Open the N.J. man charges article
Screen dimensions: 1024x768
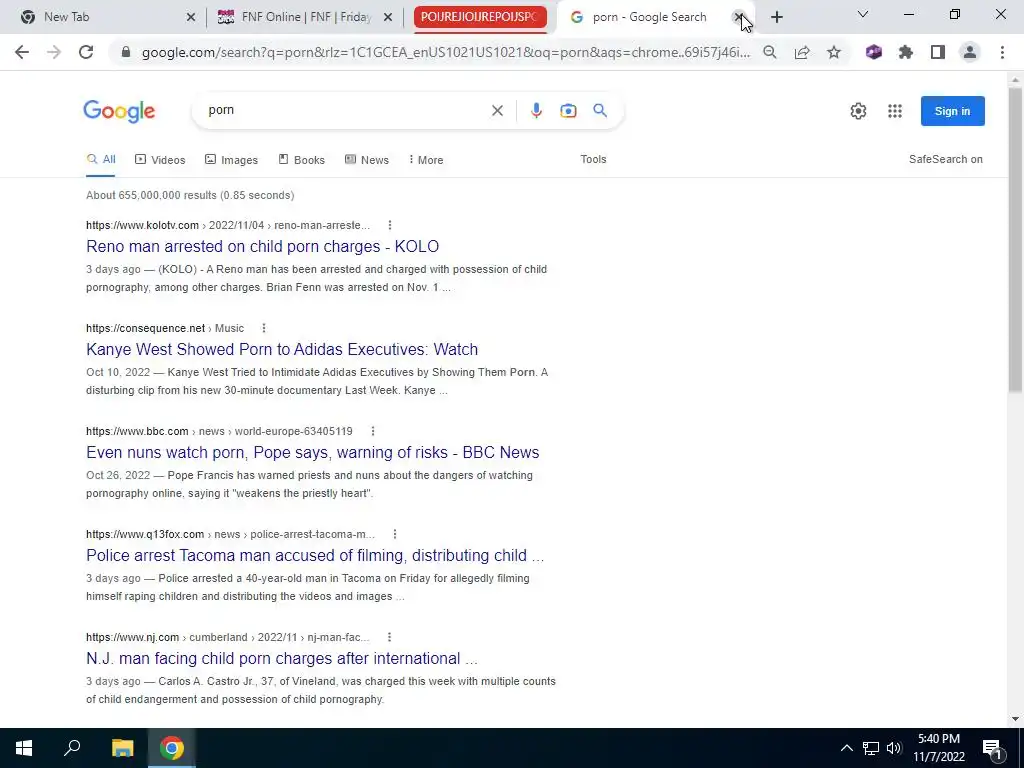pyautogui.click(x=282, y=658)
